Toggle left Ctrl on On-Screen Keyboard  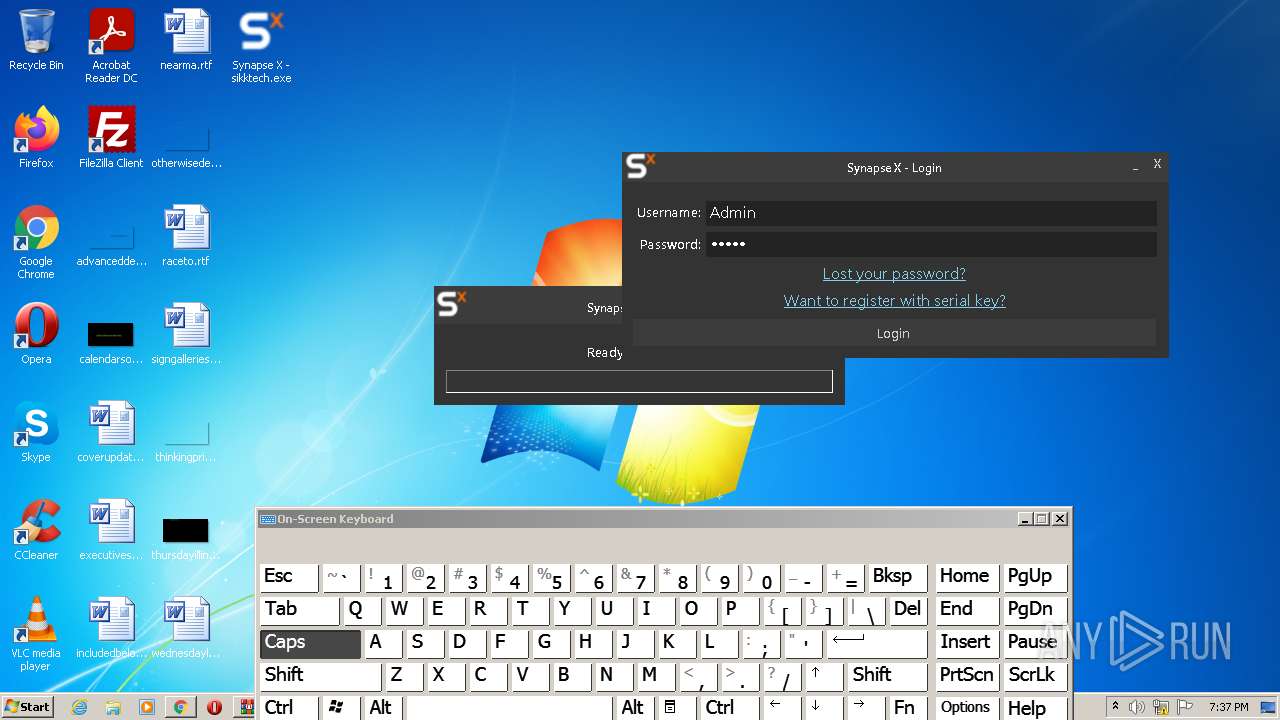289,708
